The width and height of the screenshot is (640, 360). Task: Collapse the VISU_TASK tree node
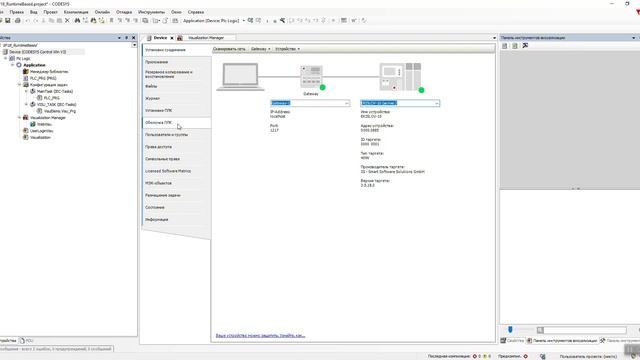click(26, 104)
